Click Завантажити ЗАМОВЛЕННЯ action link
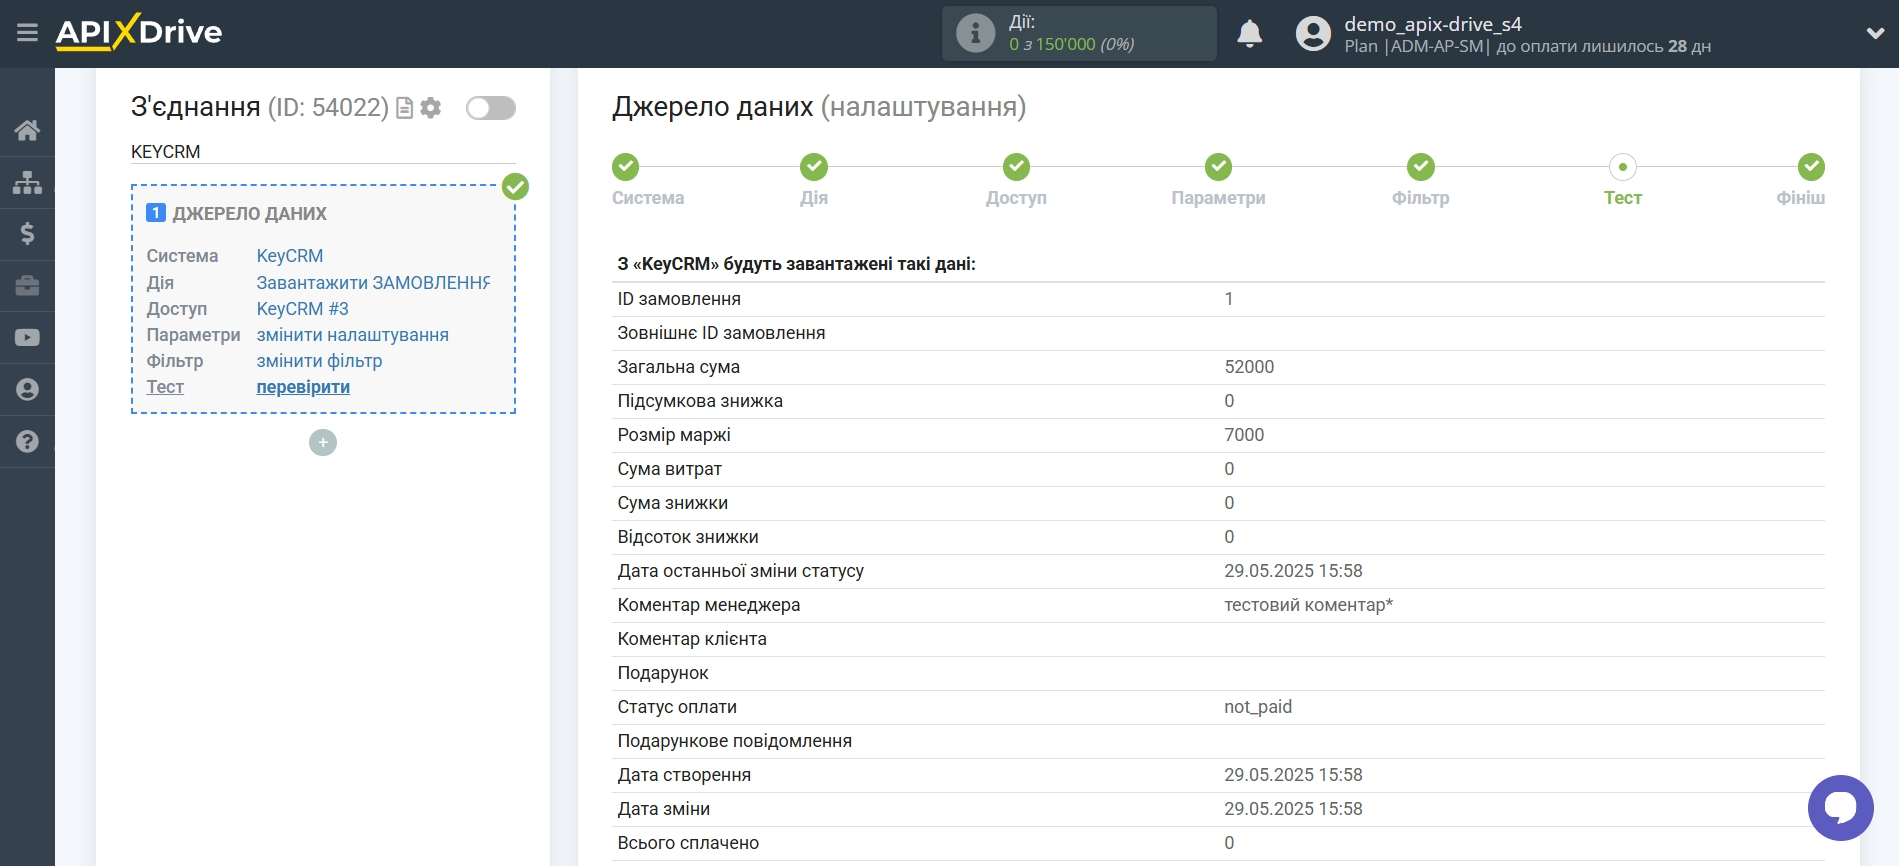 pos(373,283)
